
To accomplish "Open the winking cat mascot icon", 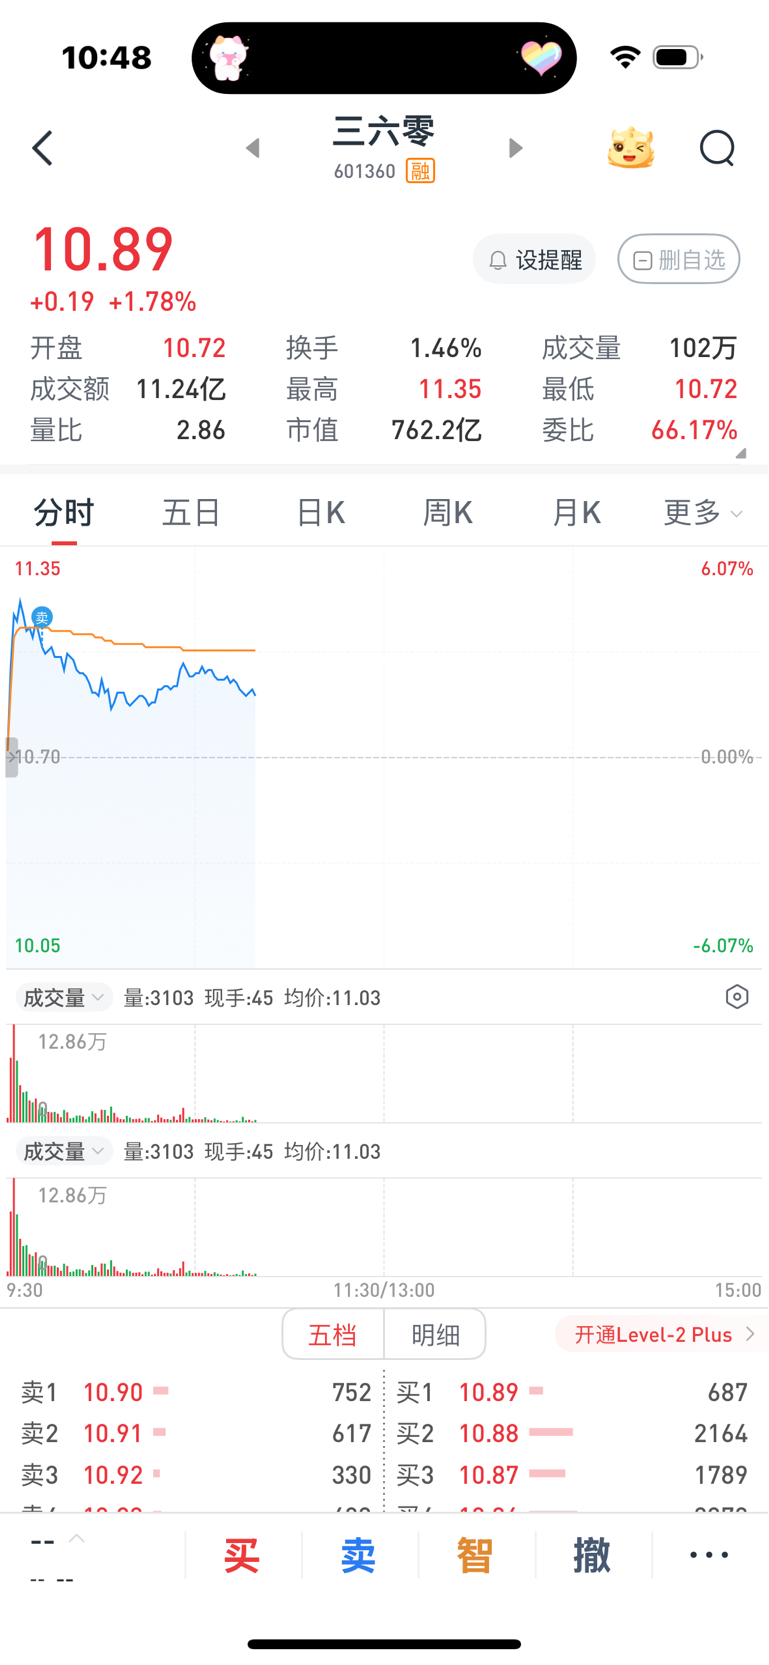I will [x=631, y=148].
